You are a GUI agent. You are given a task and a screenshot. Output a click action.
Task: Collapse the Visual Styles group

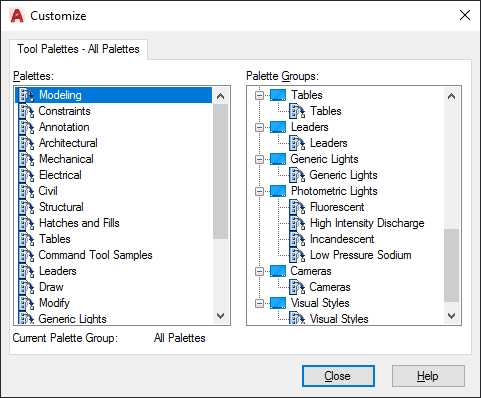click(259, 303)
